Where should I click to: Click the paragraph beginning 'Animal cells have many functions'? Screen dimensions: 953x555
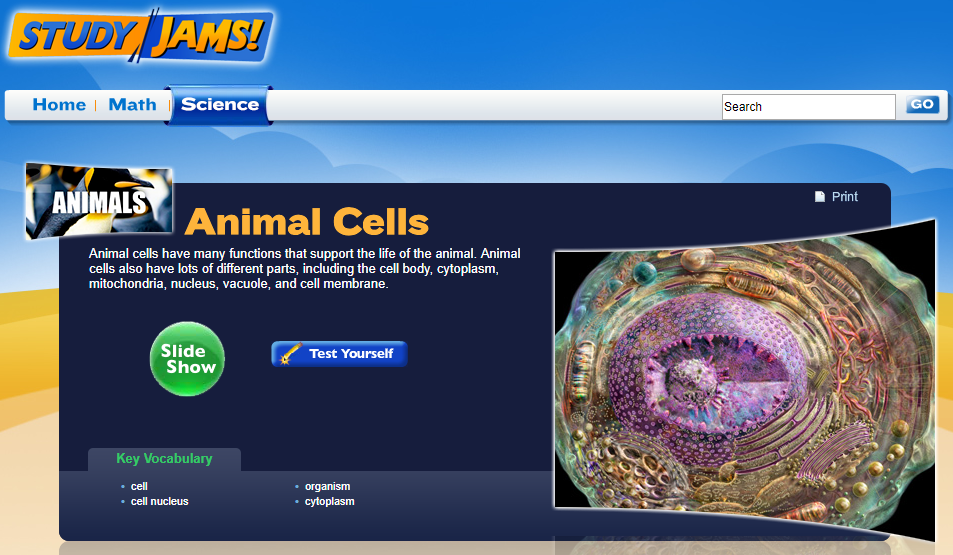click(x=304, y=269)
